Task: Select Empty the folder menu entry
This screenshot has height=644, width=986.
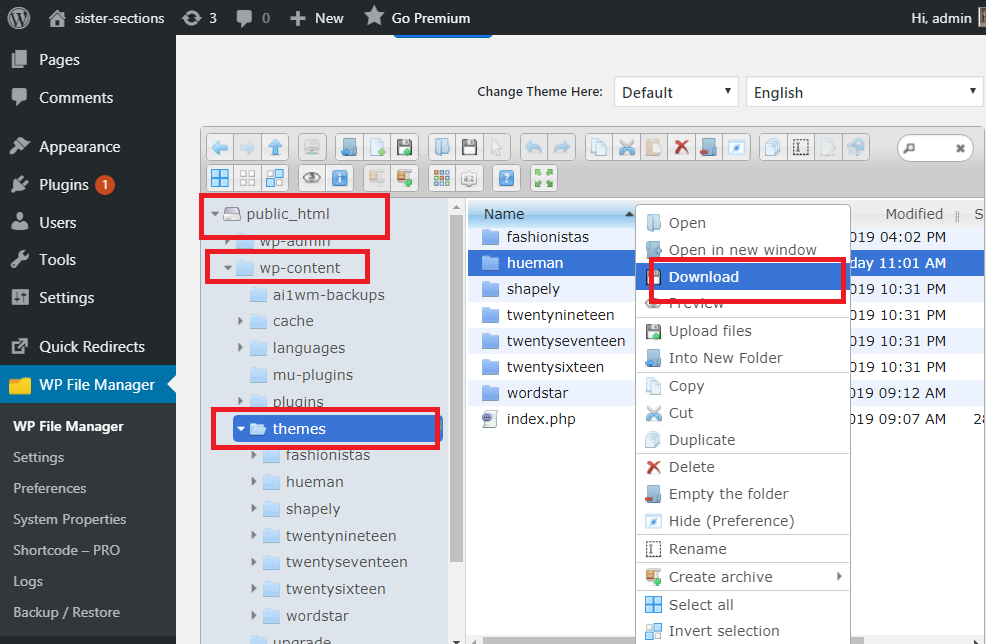Action: click(x=743, y=494)
